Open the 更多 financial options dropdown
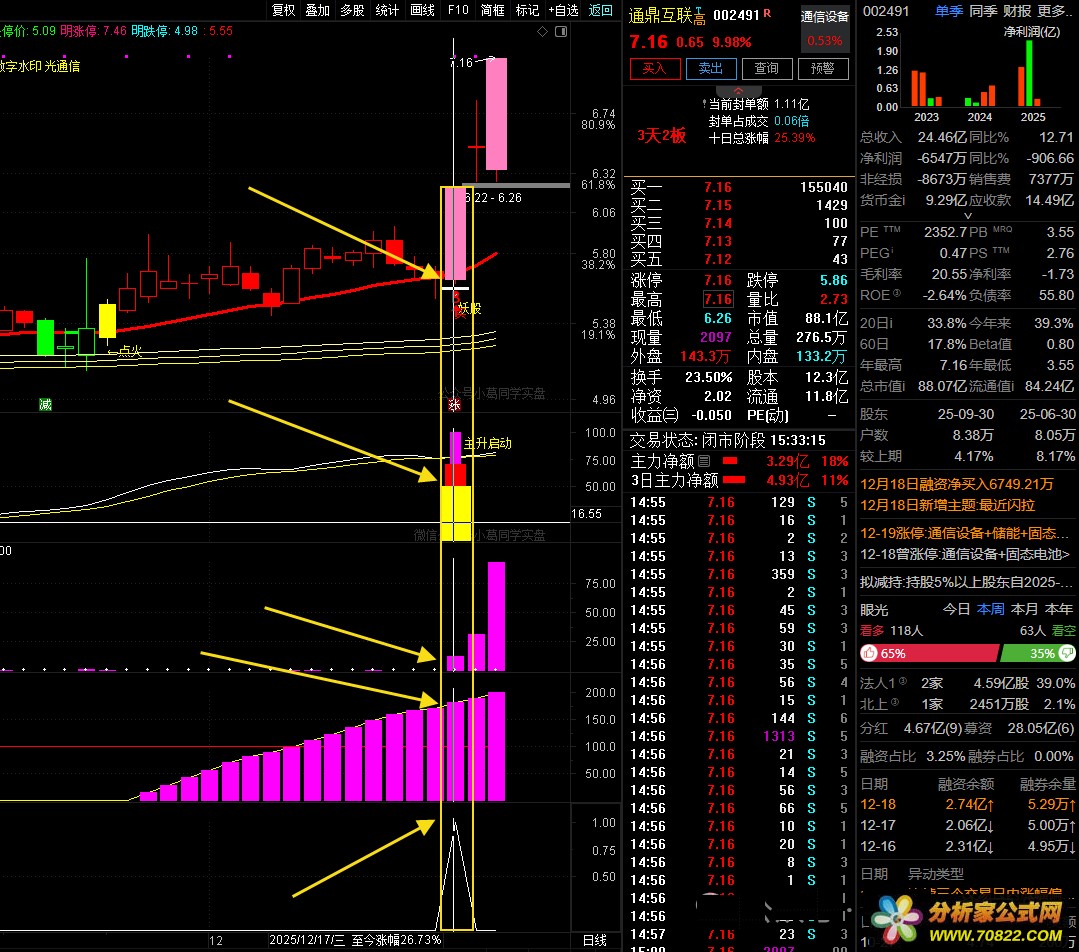The width and height of the screenshot is (1079, 952). 1056,11
